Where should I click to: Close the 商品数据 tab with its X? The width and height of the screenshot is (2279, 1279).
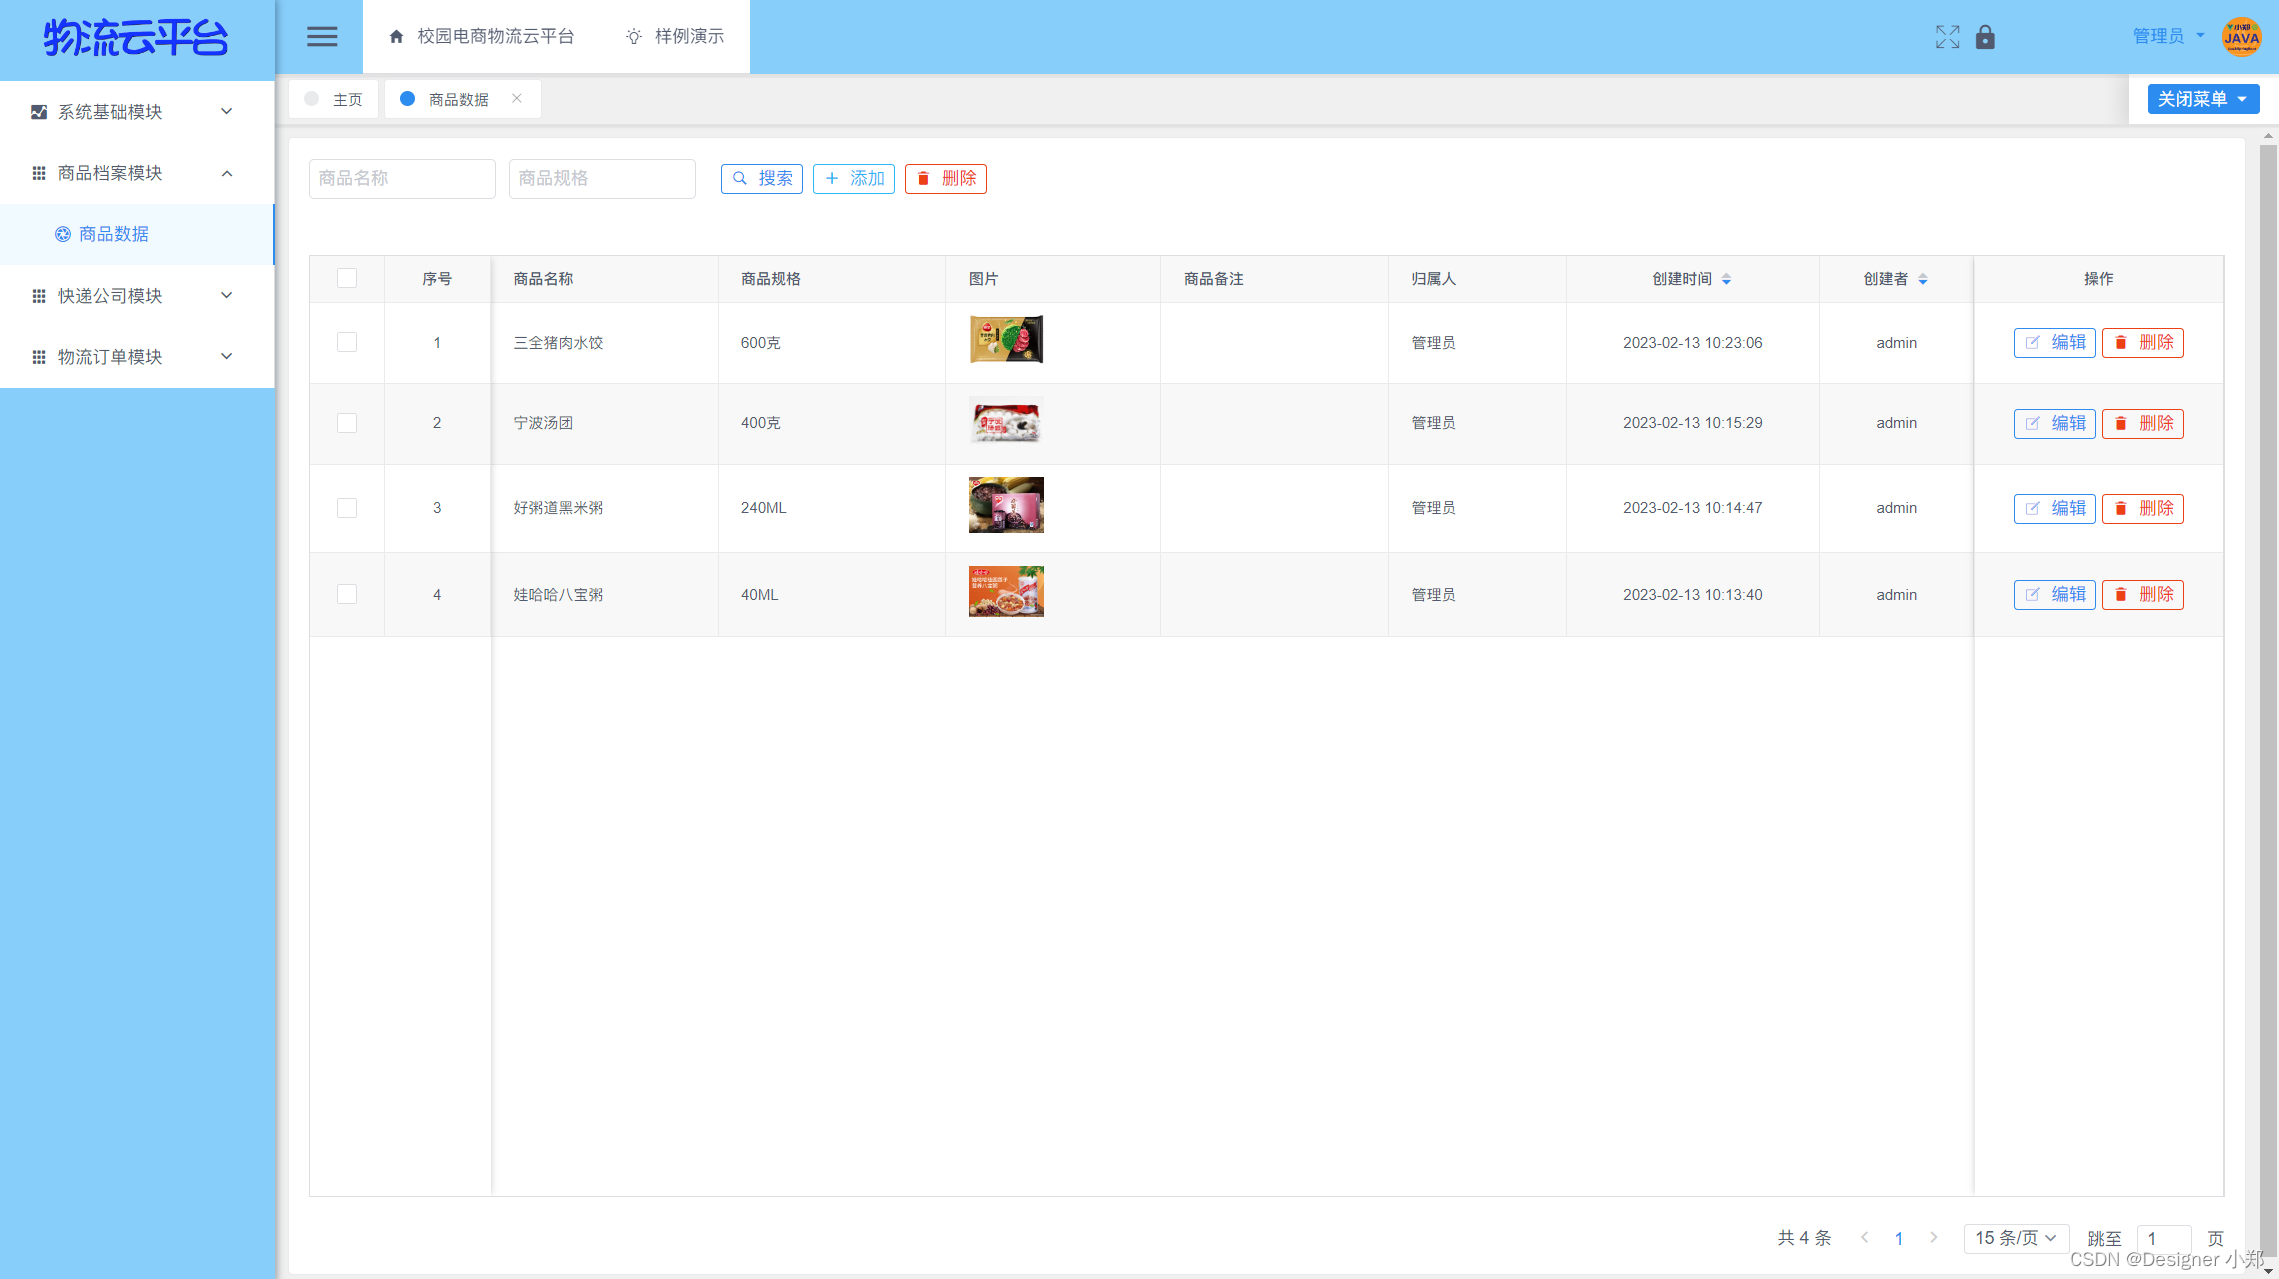pos(517,98)
